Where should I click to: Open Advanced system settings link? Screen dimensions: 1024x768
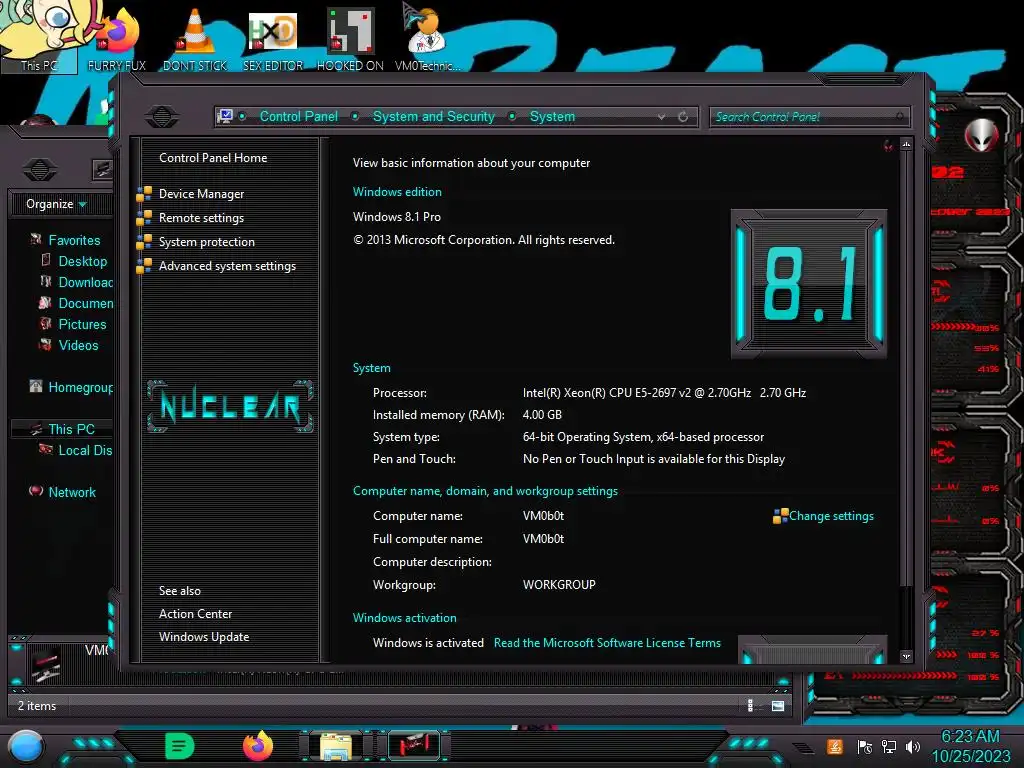pos(227,266)
